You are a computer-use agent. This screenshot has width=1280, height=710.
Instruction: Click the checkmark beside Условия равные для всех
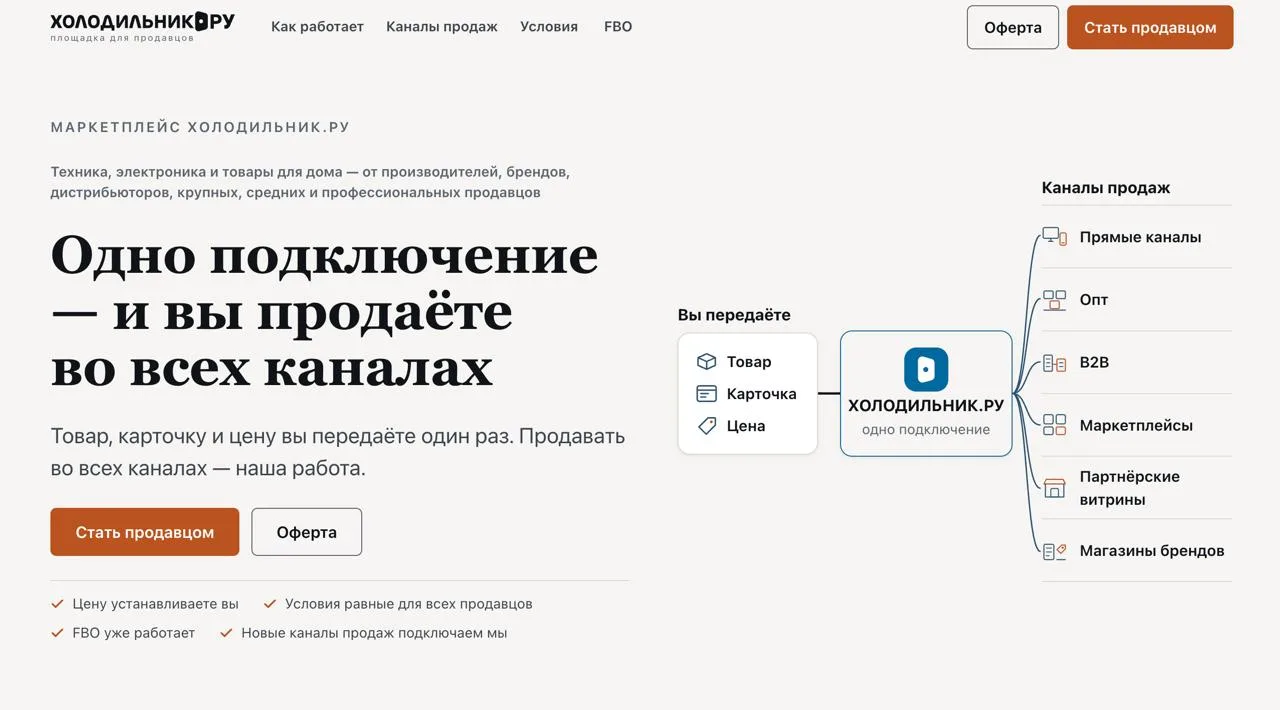click(x=270, y=604)
